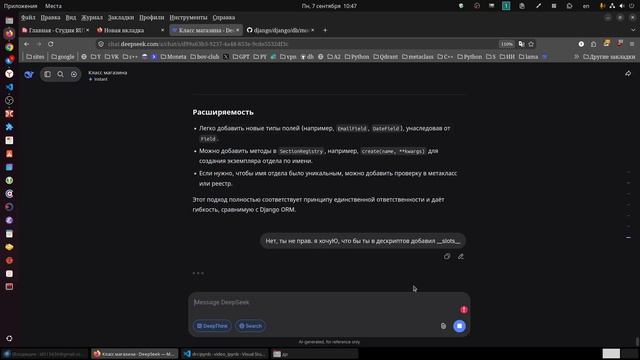The width and height of the screenshot is (640, 360).
Task: Open the Файл menu
Action: pyautogui.click(x=28, y=18)
